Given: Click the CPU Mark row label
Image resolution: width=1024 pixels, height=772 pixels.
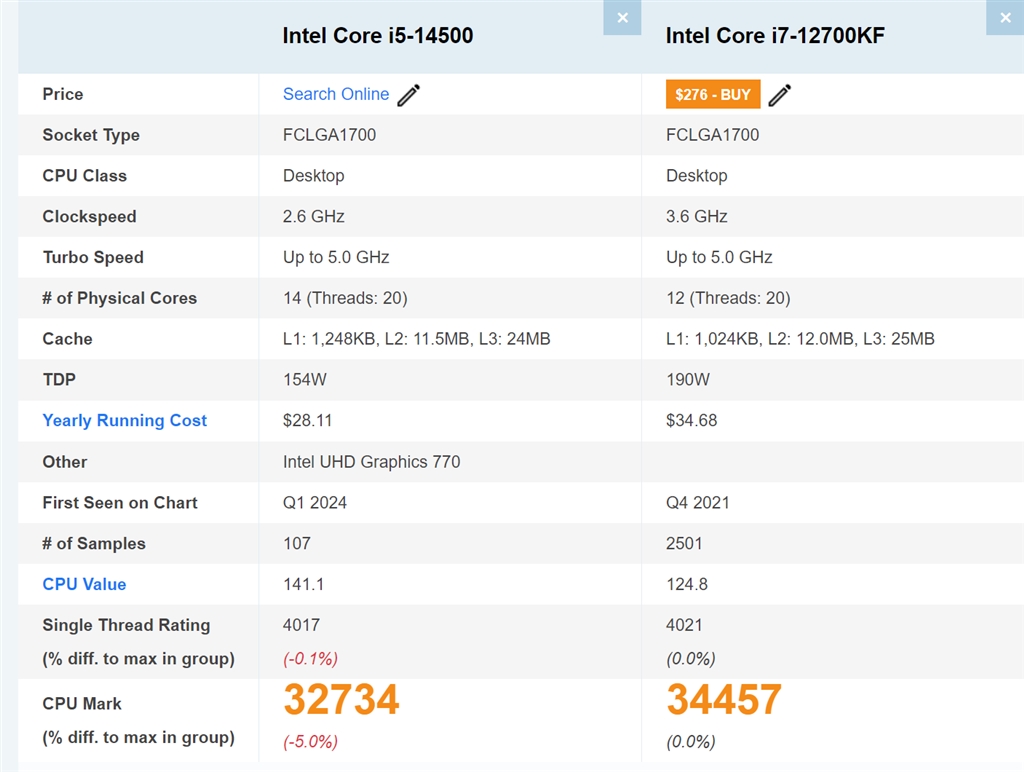Looking at the screenshot, I should click(x=82, y=704).
